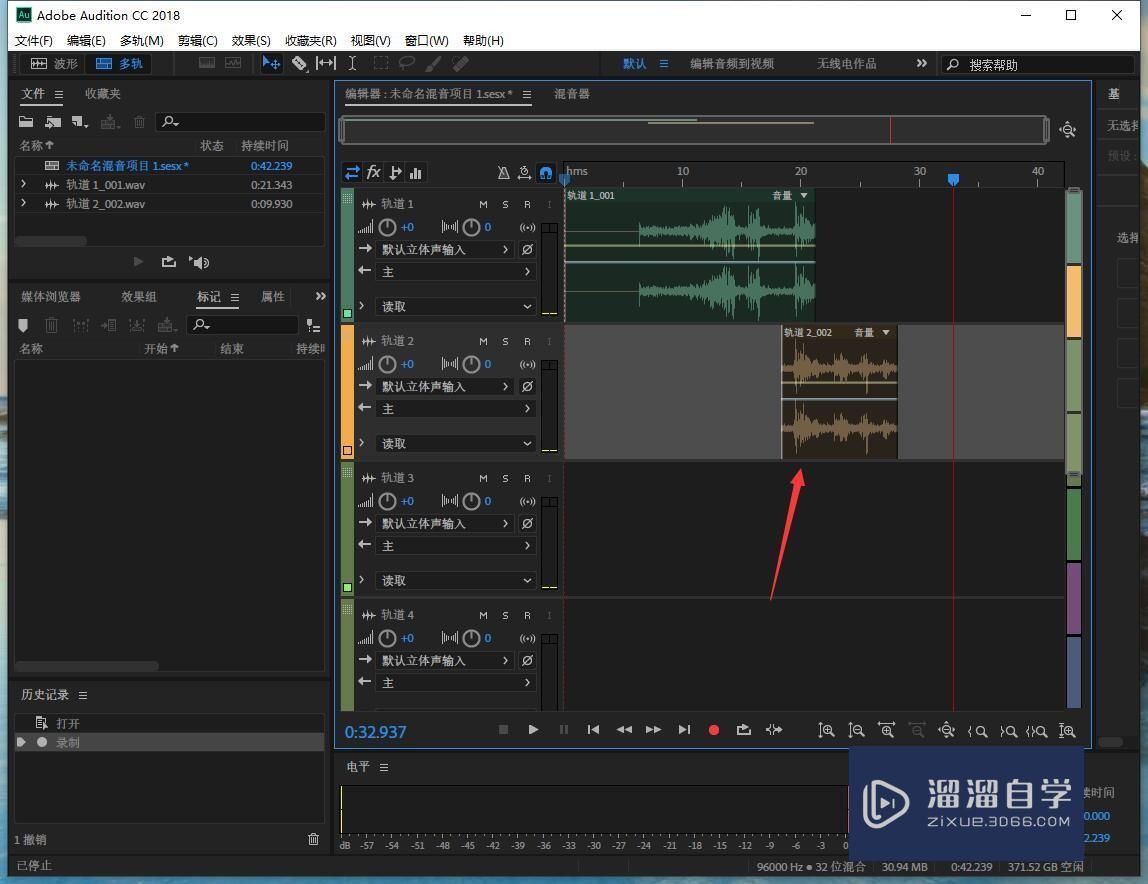The image size is (1148, 884).
Task: Click the timecode 0:32.937 display
Action: (x=375, y=732)
